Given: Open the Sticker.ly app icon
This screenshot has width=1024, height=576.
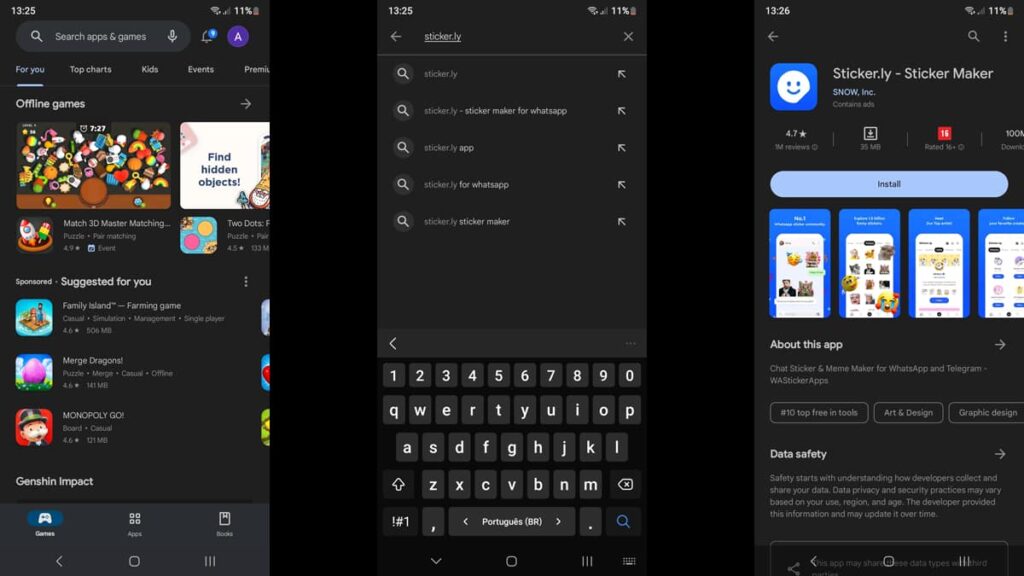Looking at the screenshot, I should 793,87.
